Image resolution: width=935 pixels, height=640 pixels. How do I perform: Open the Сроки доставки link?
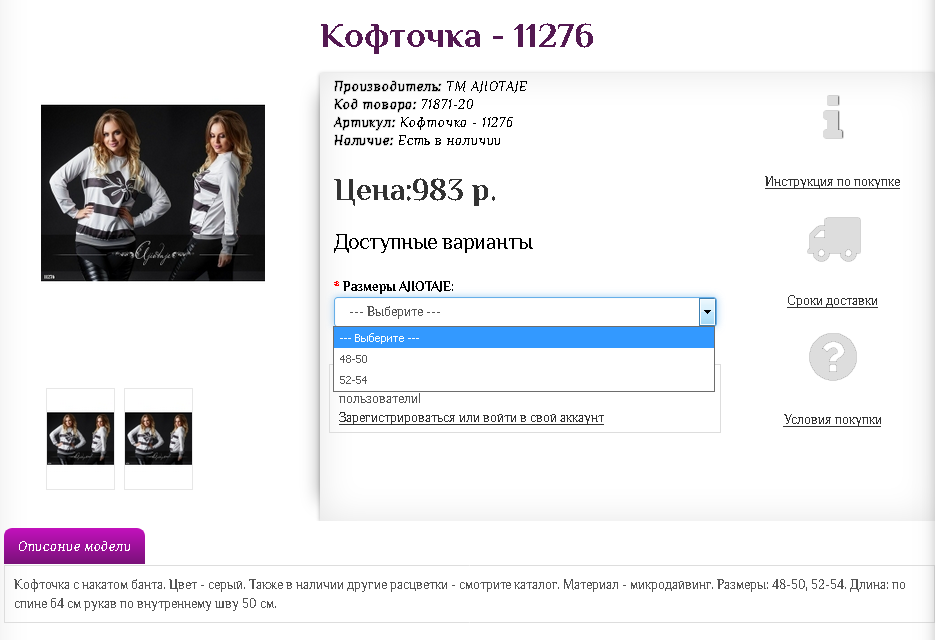click(x=832, y=301)
